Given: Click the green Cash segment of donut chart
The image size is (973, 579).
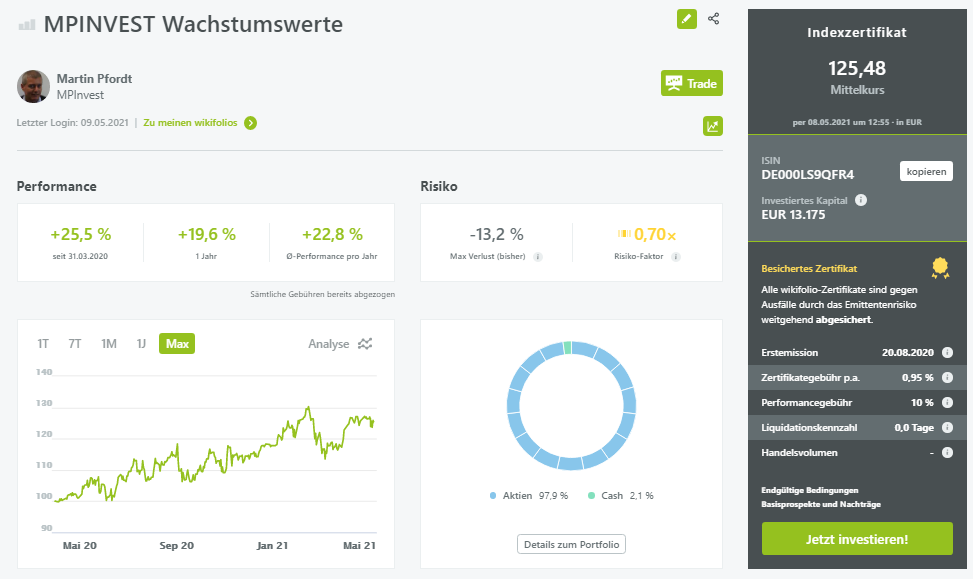Looking at the screenshot, I should [567, 348].
